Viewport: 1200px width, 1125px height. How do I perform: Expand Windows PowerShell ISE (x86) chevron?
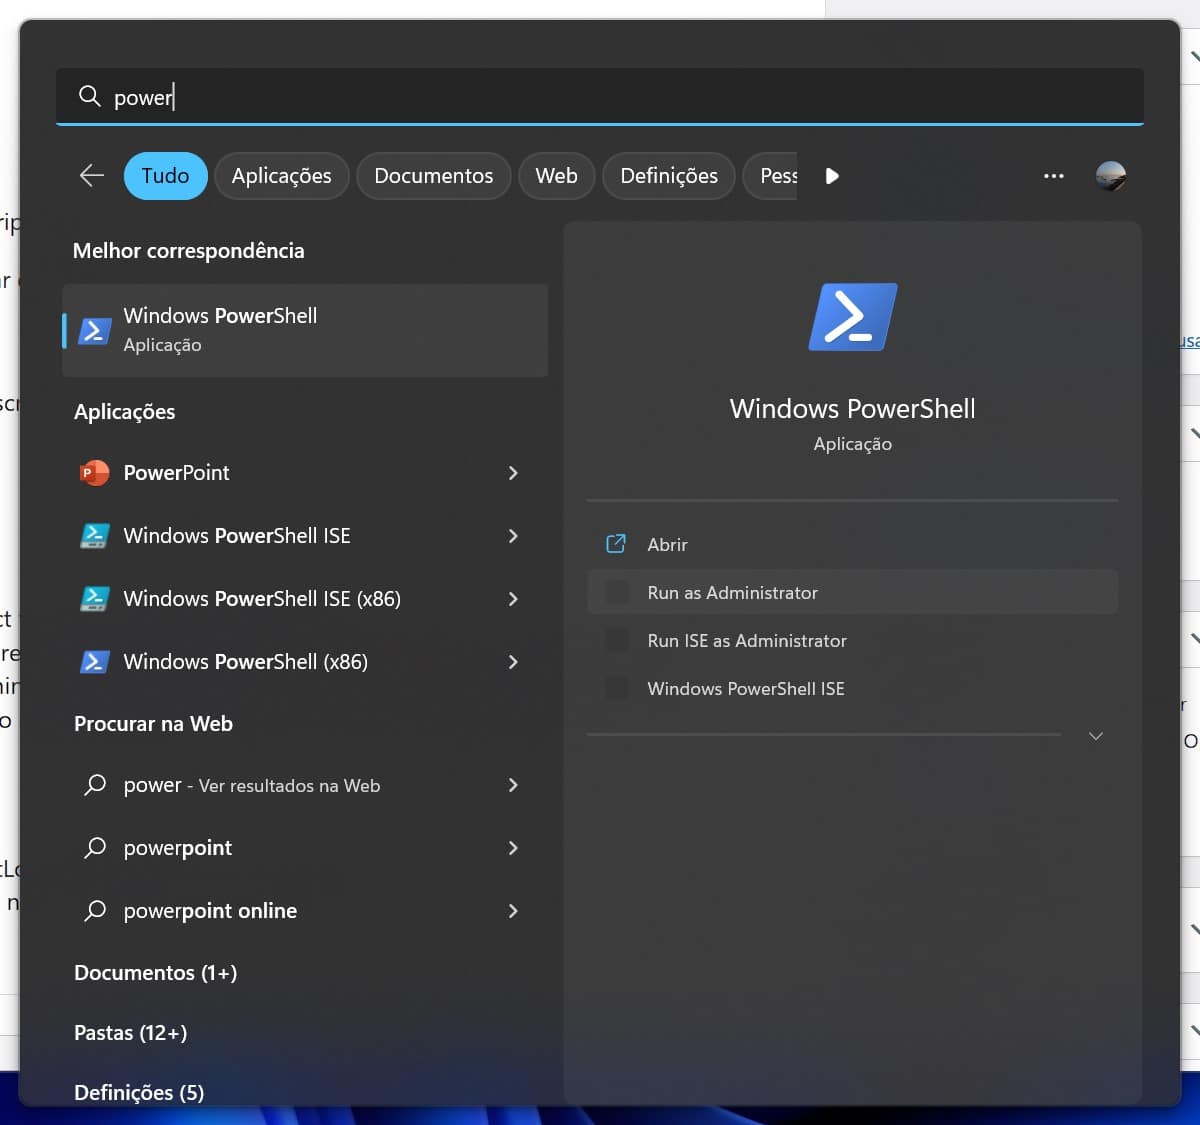[513, 599]
